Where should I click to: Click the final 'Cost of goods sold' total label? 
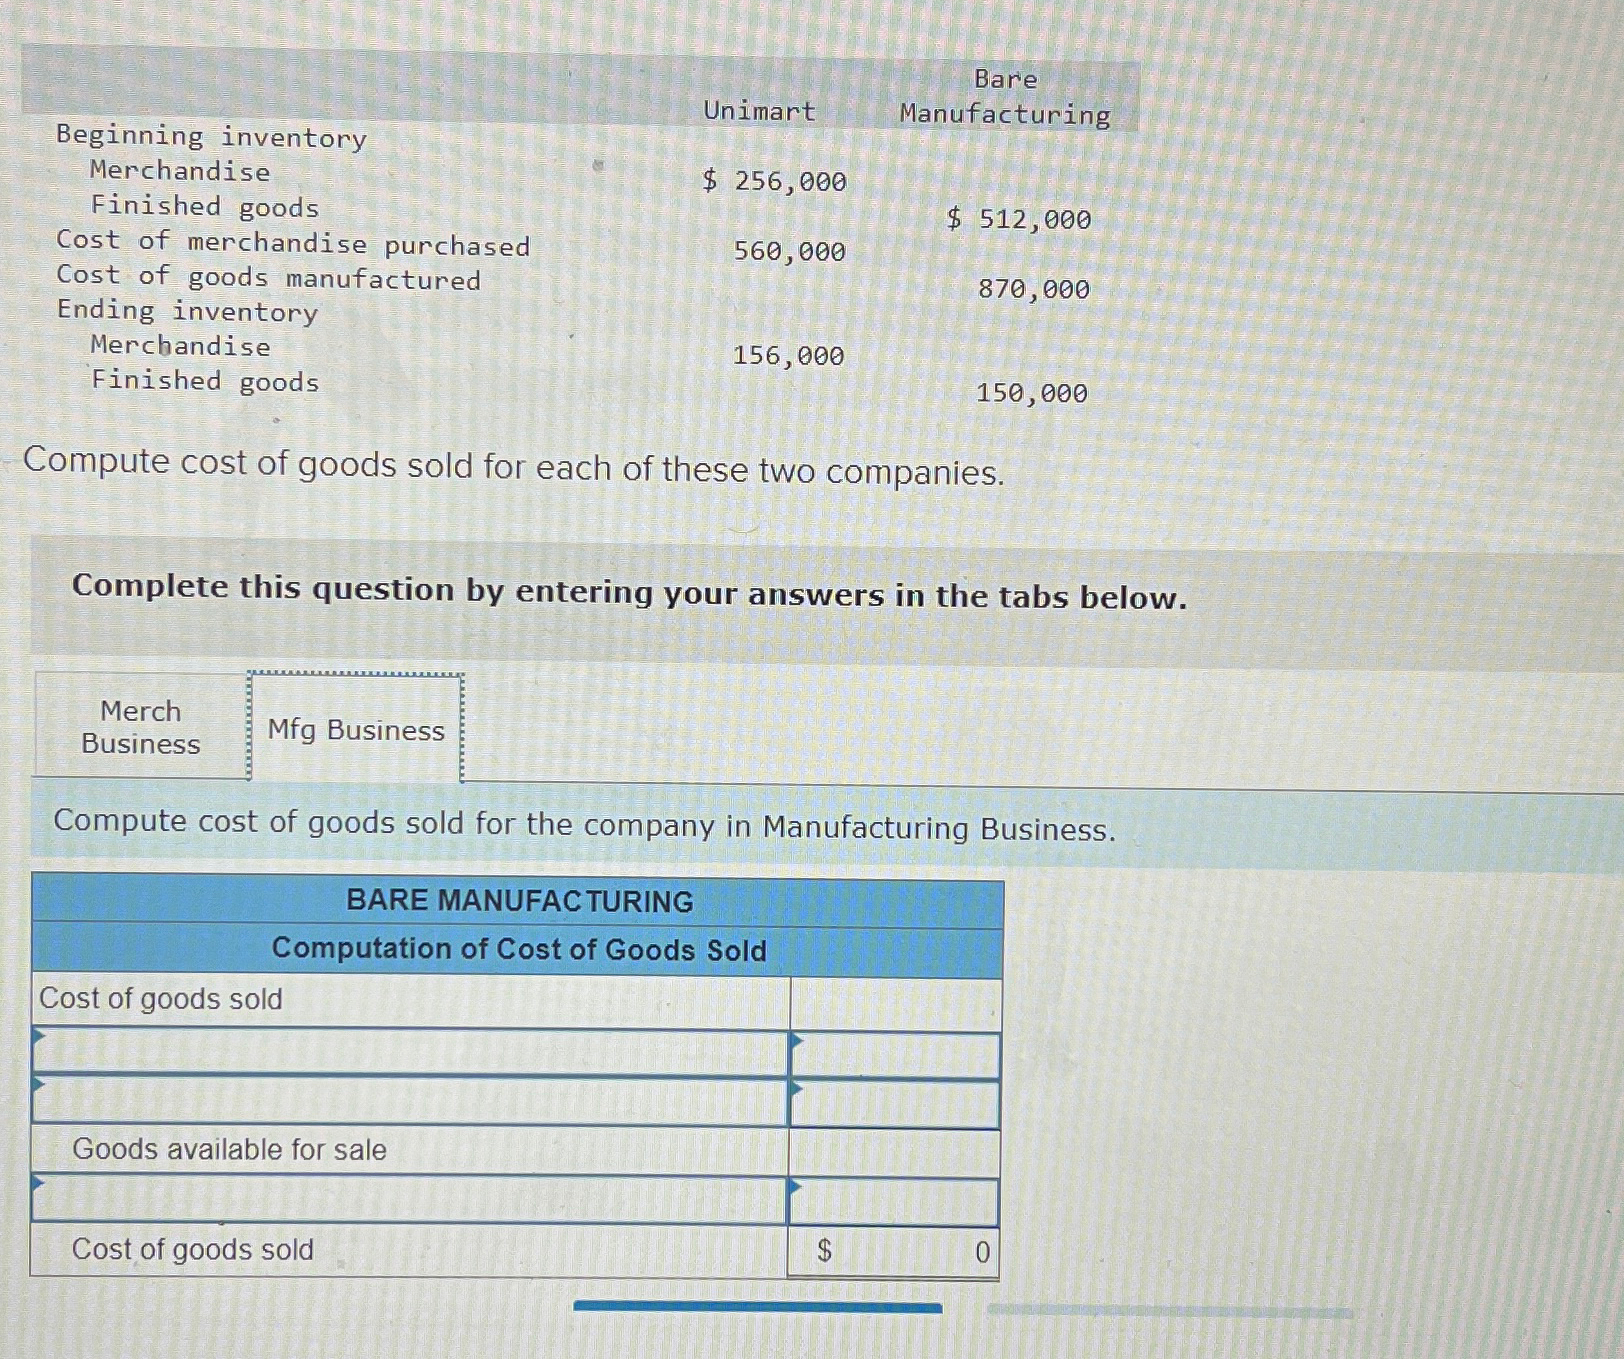[x=193, y=1250]
